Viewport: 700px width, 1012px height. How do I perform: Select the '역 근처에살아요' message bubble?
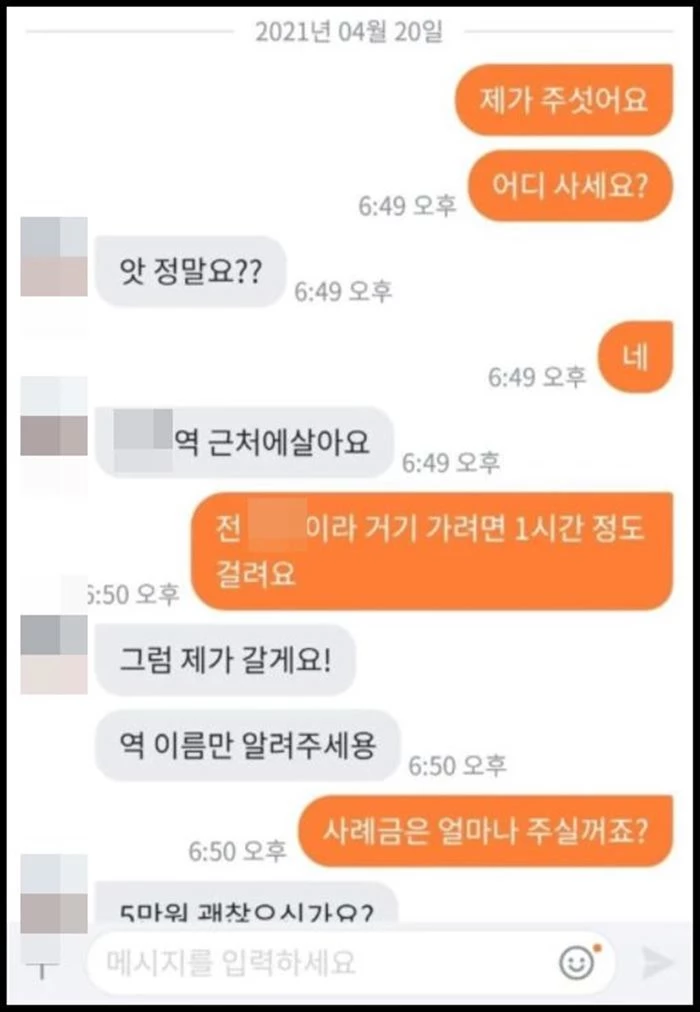244,443
